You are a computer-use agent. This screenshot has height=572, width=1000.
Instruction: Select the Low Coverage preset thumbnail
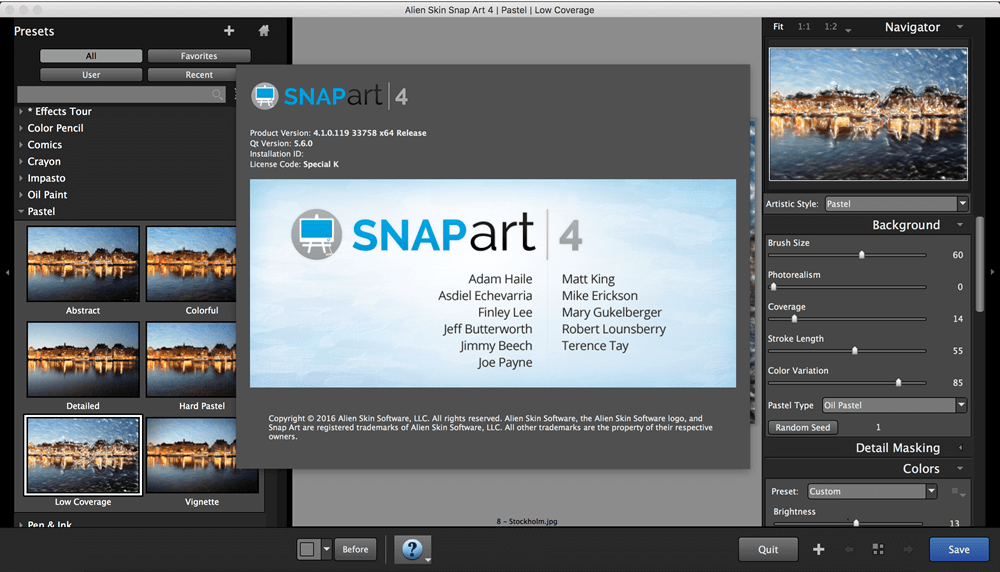[x=83, y=455]
